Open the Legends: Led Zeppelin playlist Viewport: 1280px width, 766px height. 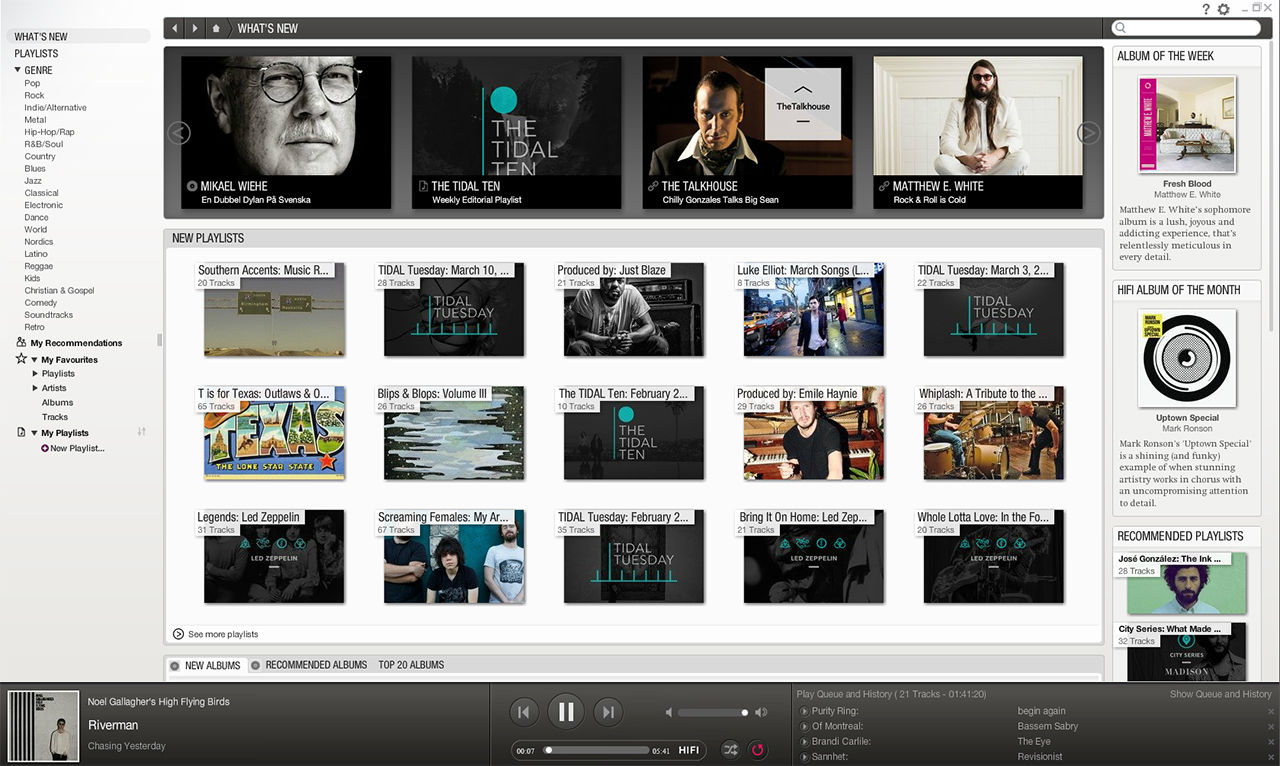[274, 557]
